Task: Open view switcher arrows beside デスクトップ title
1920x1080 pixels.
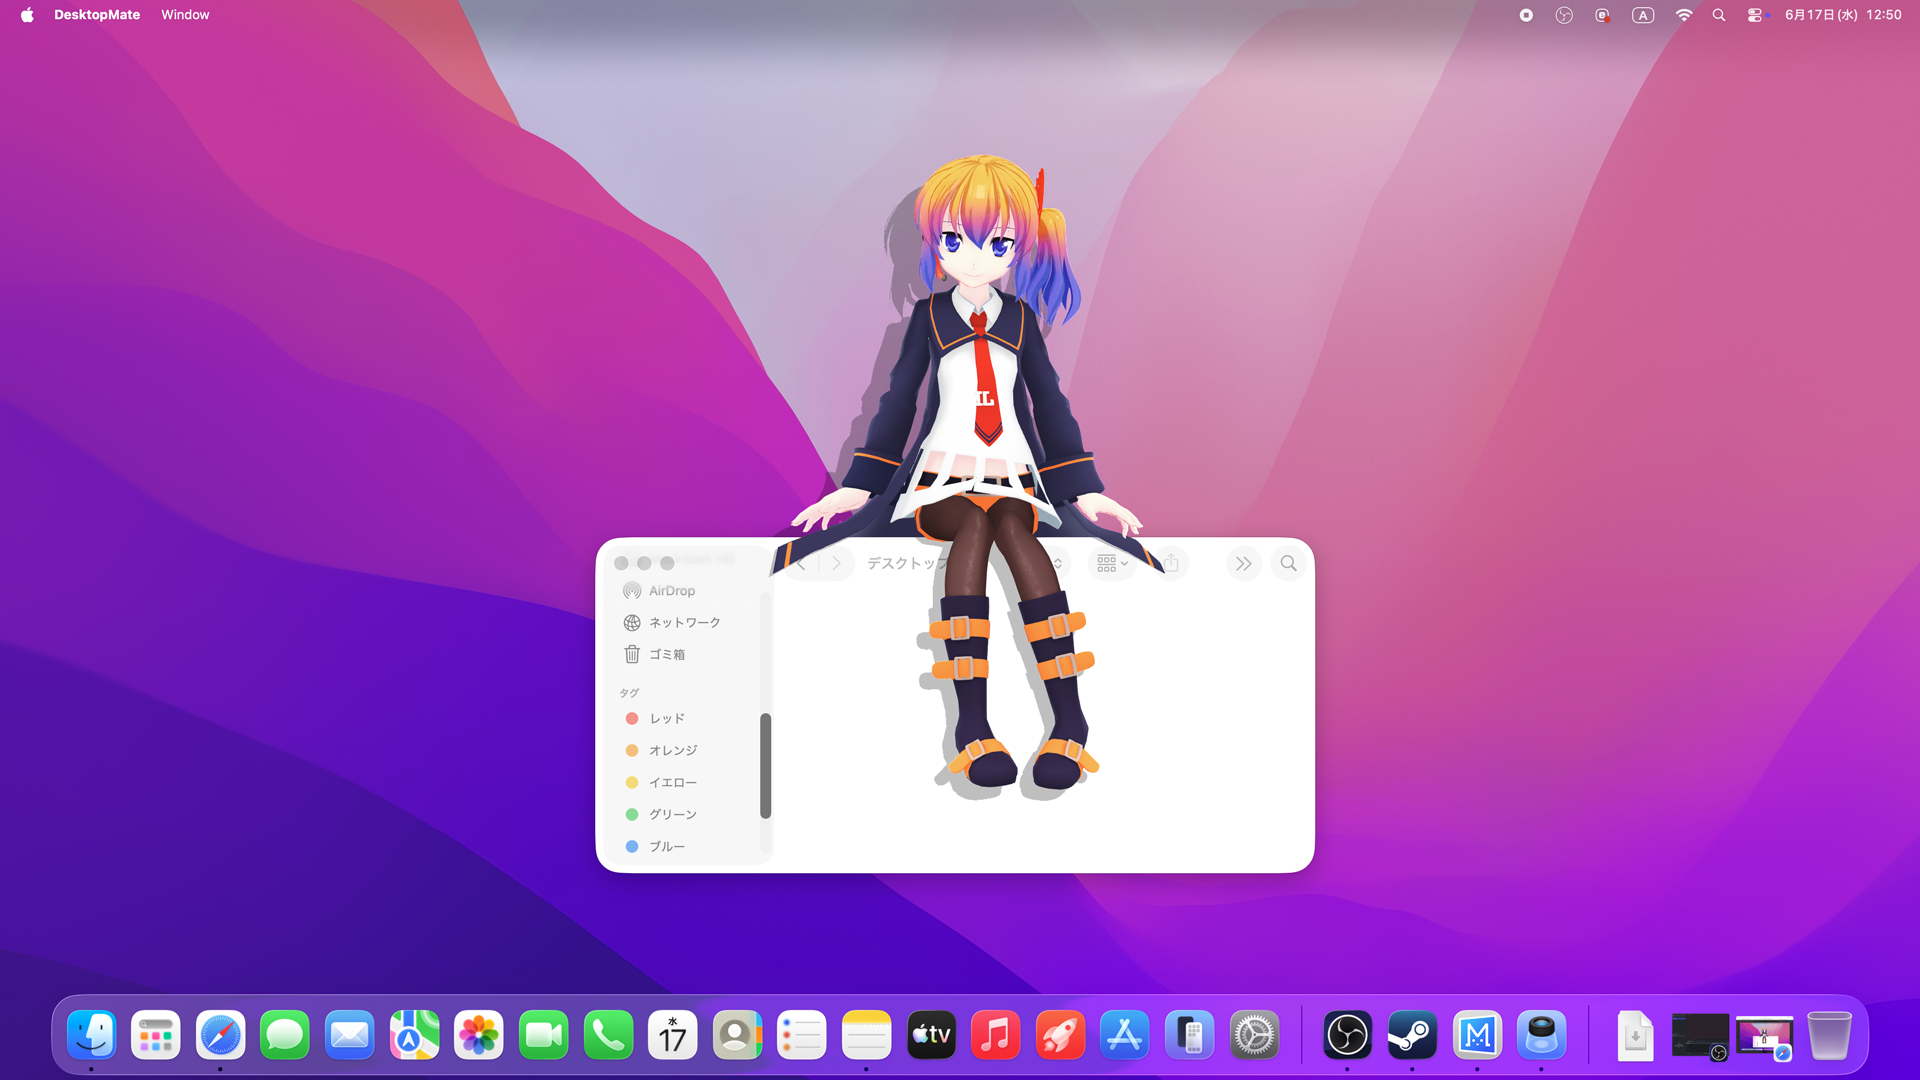Action: pos(1058,564)
